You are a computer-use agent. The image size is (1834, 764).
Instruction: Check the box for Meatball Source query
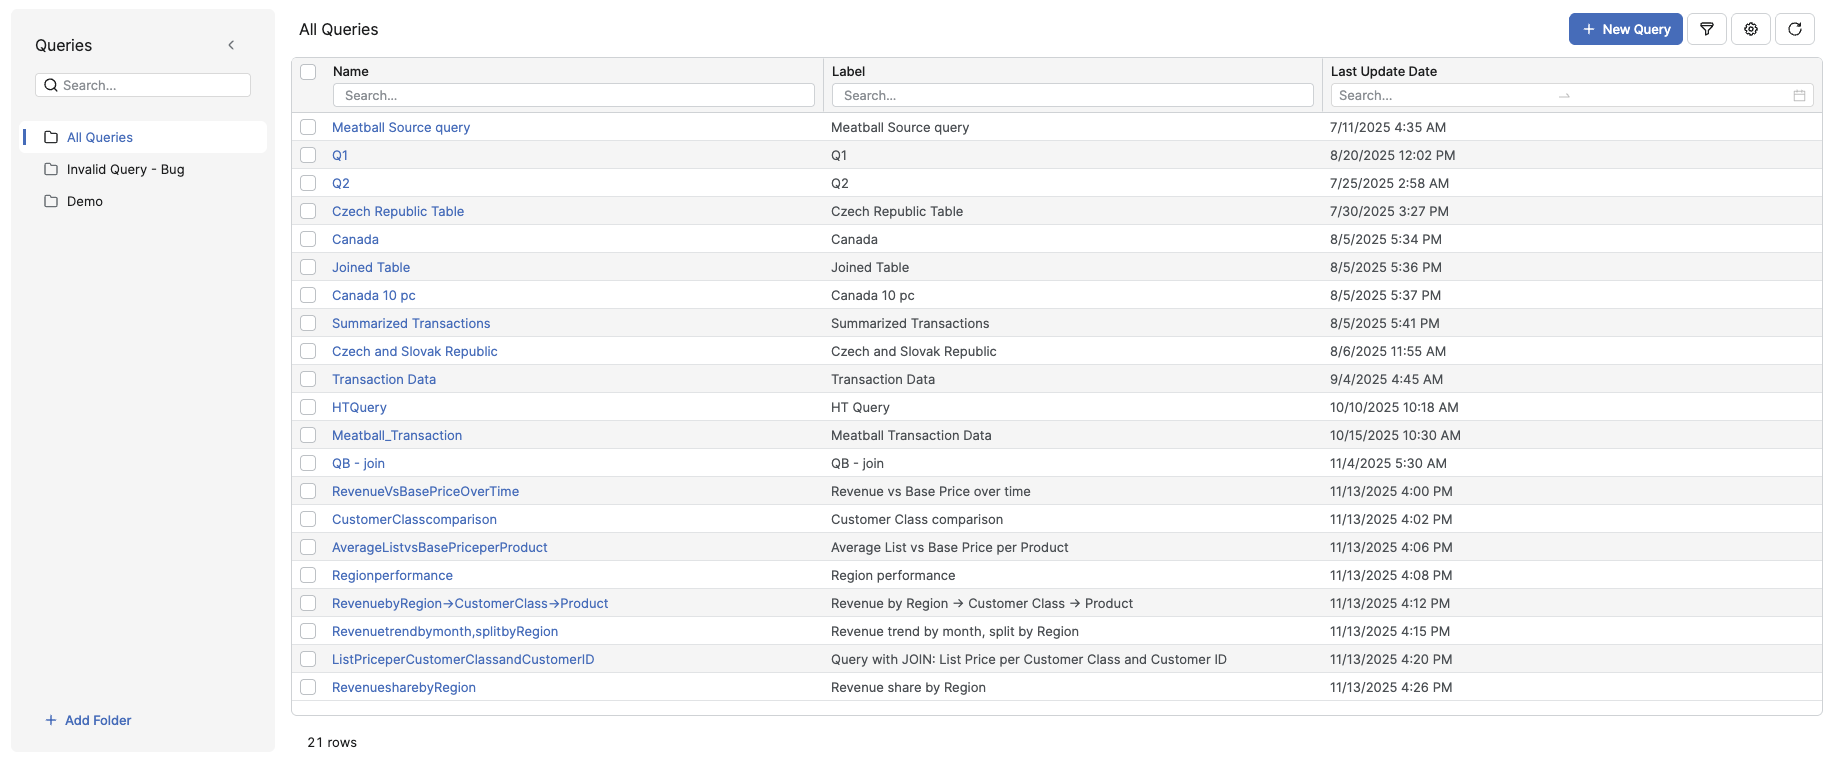tap(308, 127)
